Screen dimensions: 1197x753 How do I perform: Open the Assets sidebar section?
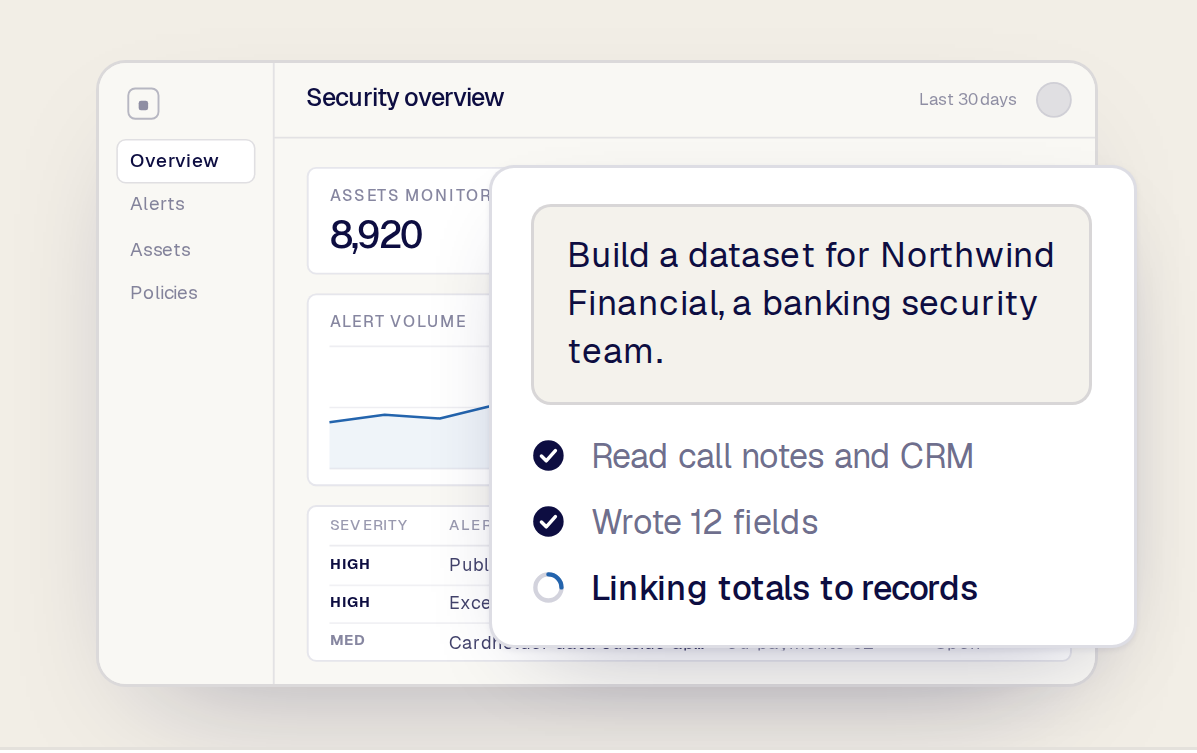click(x=160, y=250)
